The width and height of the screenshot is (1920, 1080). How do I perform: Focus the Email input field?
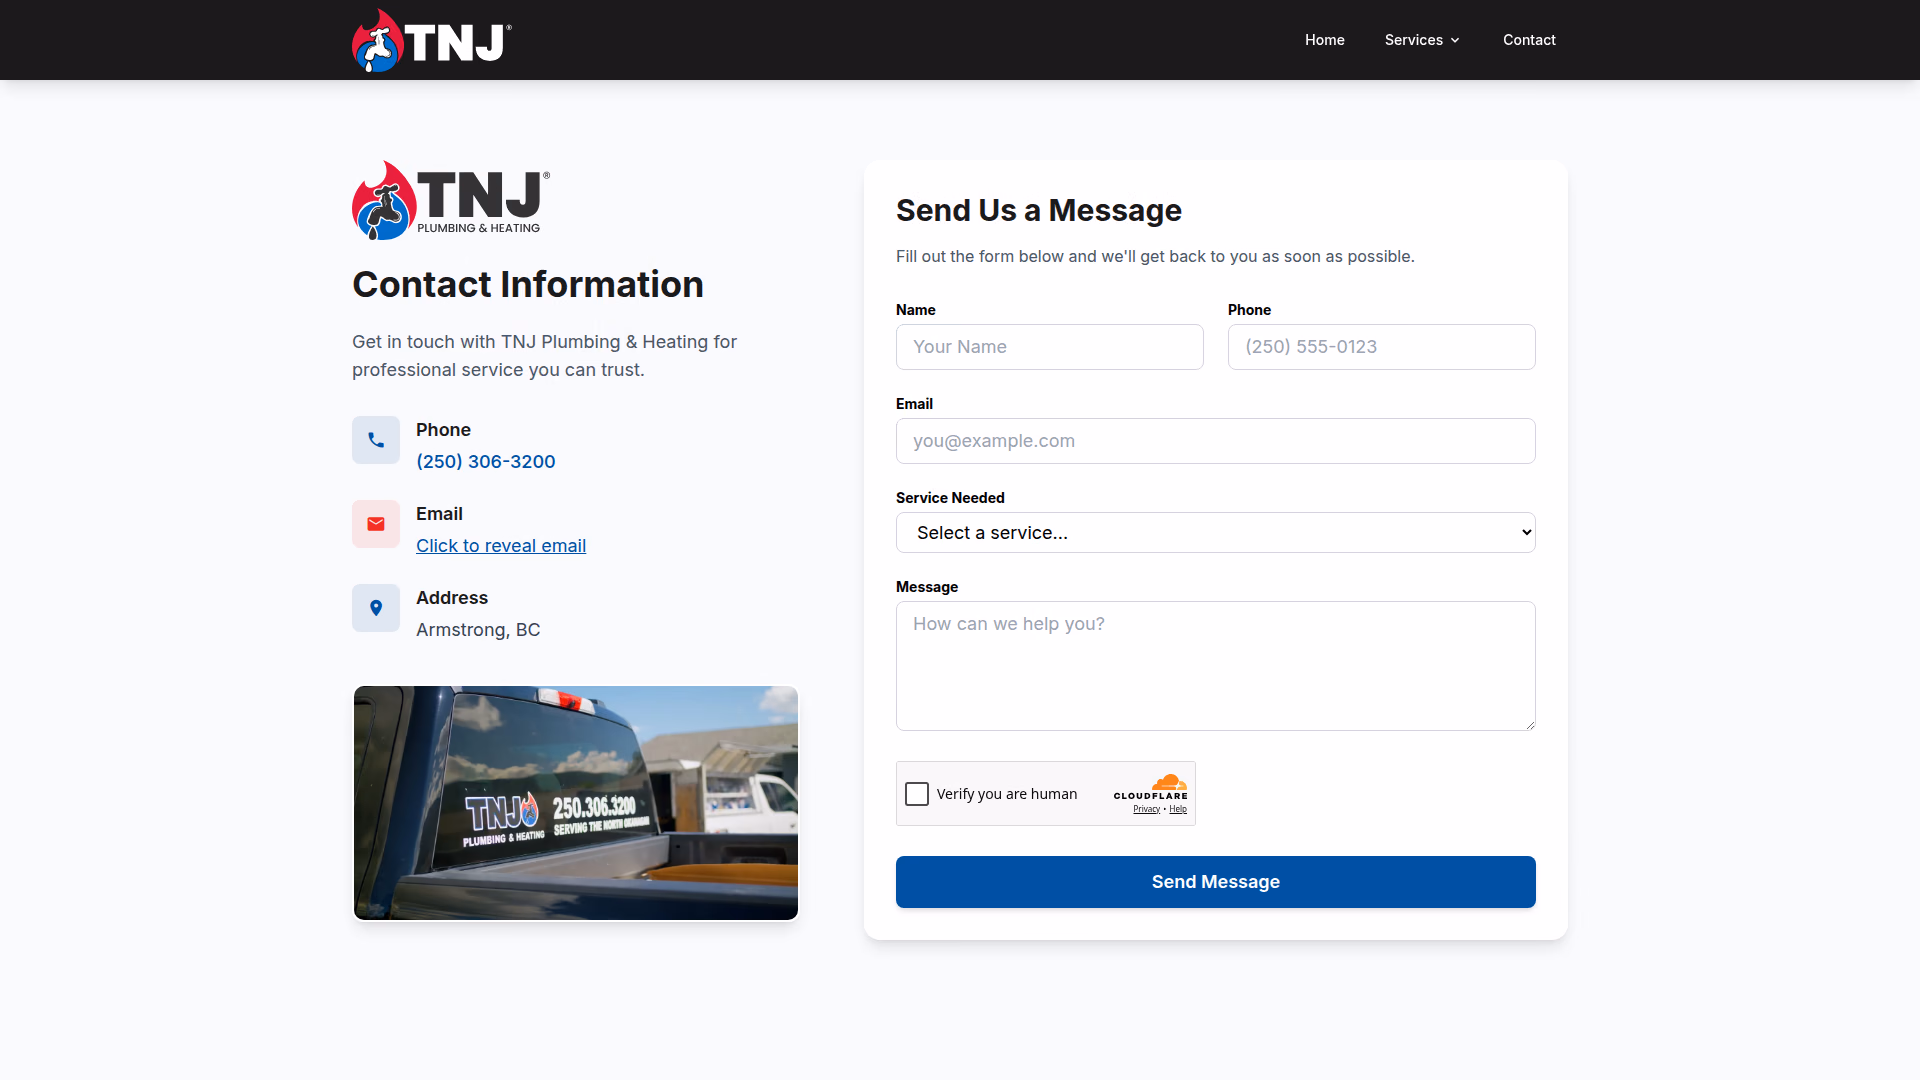click(x=1216, y=441)
